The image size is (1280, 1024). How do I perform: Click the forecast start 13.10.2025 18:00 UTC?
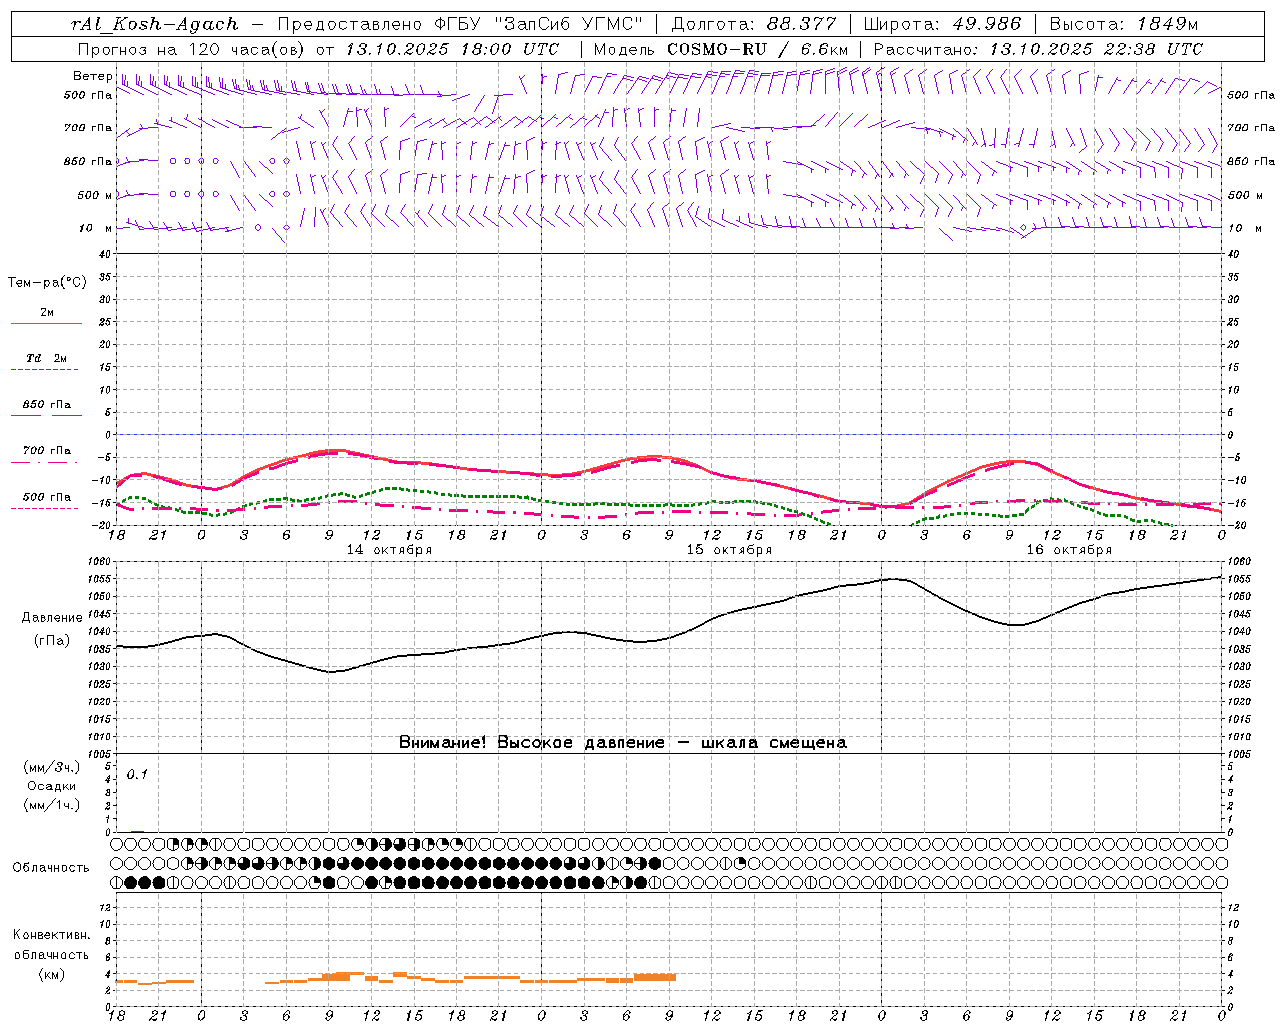452,49
